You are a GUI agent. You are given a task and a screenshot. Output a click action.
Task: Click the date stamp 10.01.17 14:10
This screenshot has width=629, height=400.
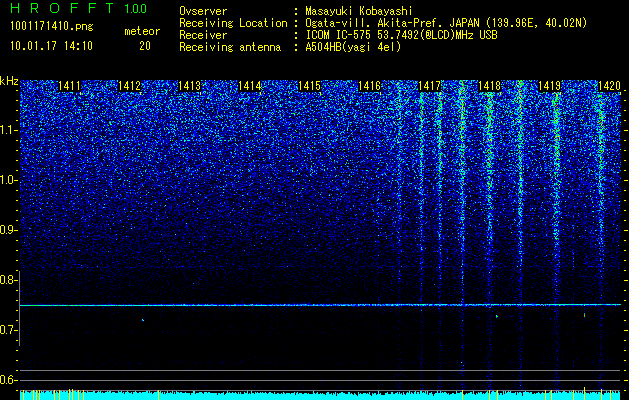click(51, 46)
